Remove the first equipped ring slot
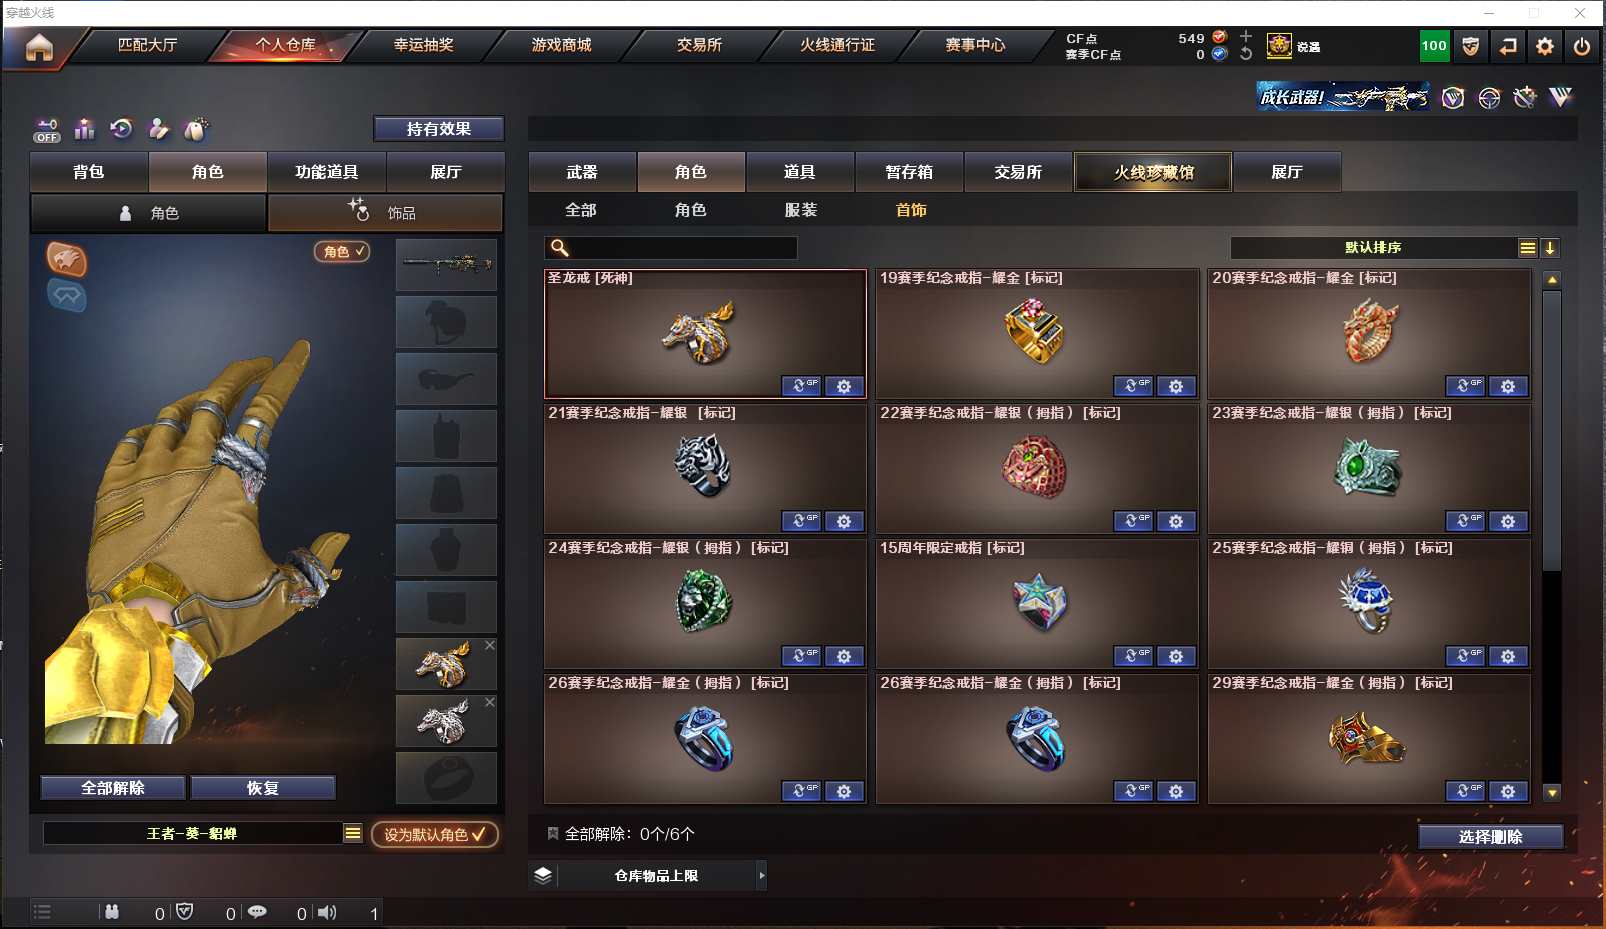1606x929 pixels. 490,645
